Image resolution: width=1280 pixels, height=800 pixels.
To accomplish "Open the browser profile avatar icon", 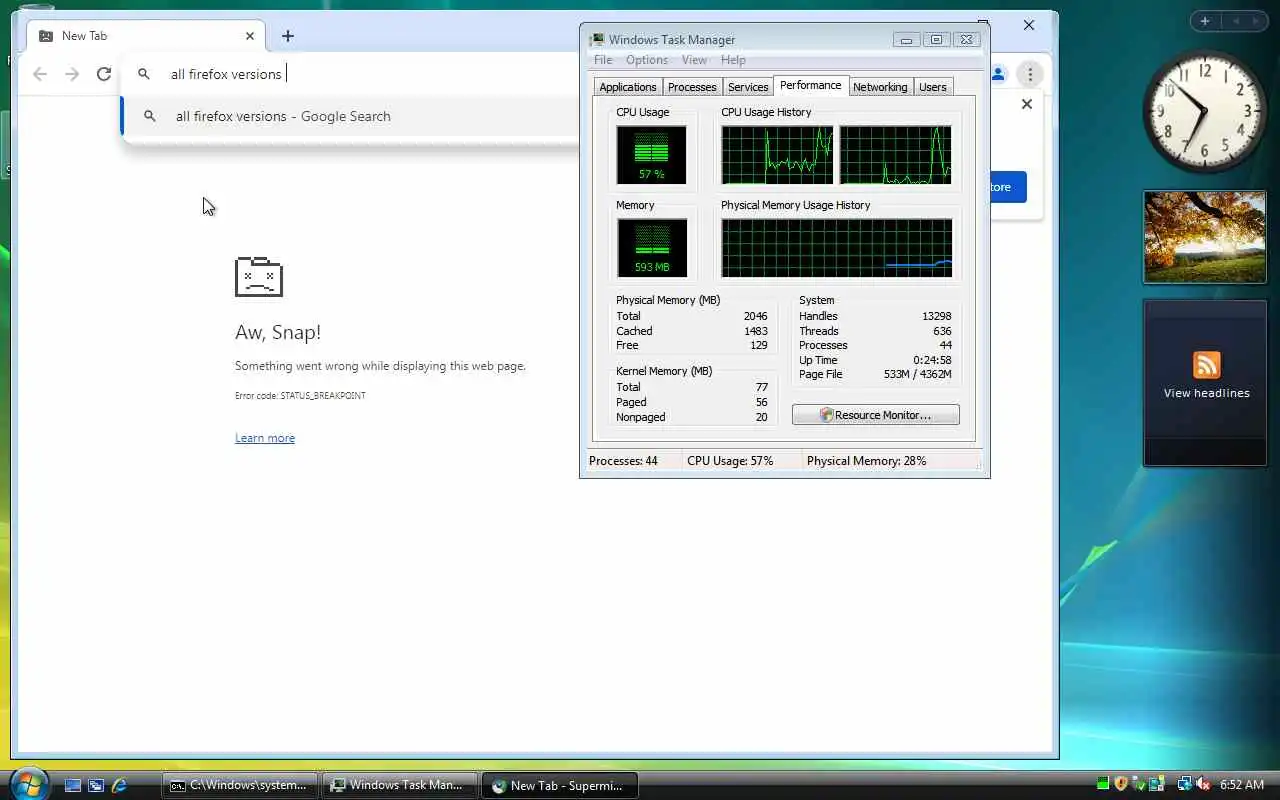I will (998, 74).
